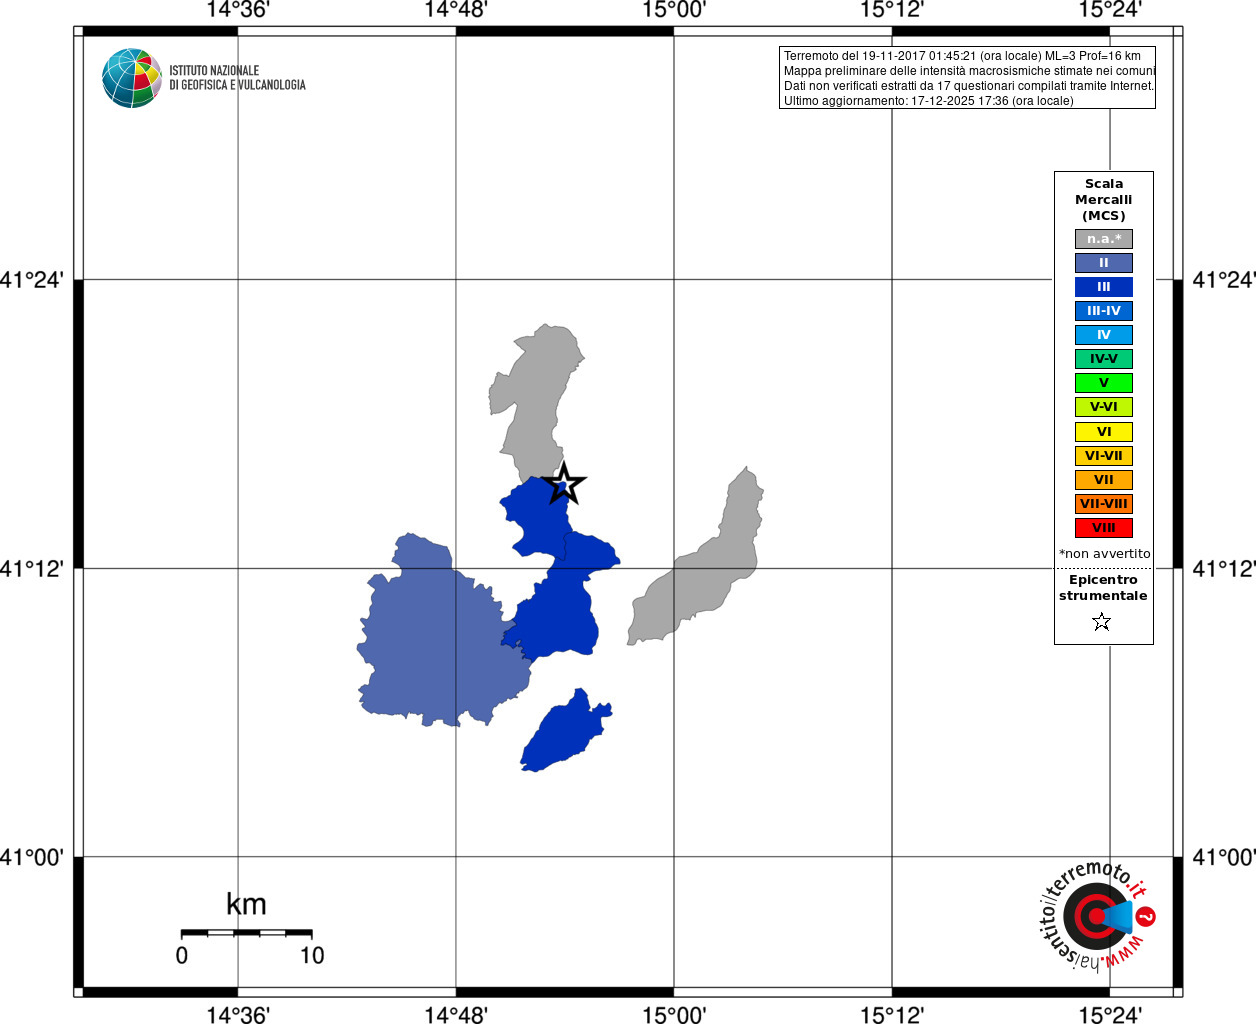The image size is (1256, 1024).
Task: Click the yellow VI legend swatch
Action: pyautogui.click(x=1104, y=432)
